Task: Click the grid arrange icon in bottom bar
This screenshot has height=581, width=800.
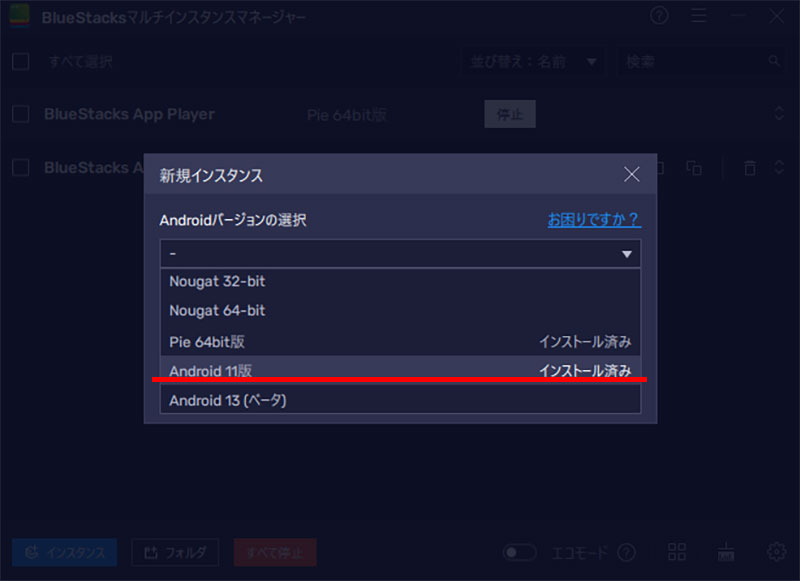Action: tap(677, 552)
